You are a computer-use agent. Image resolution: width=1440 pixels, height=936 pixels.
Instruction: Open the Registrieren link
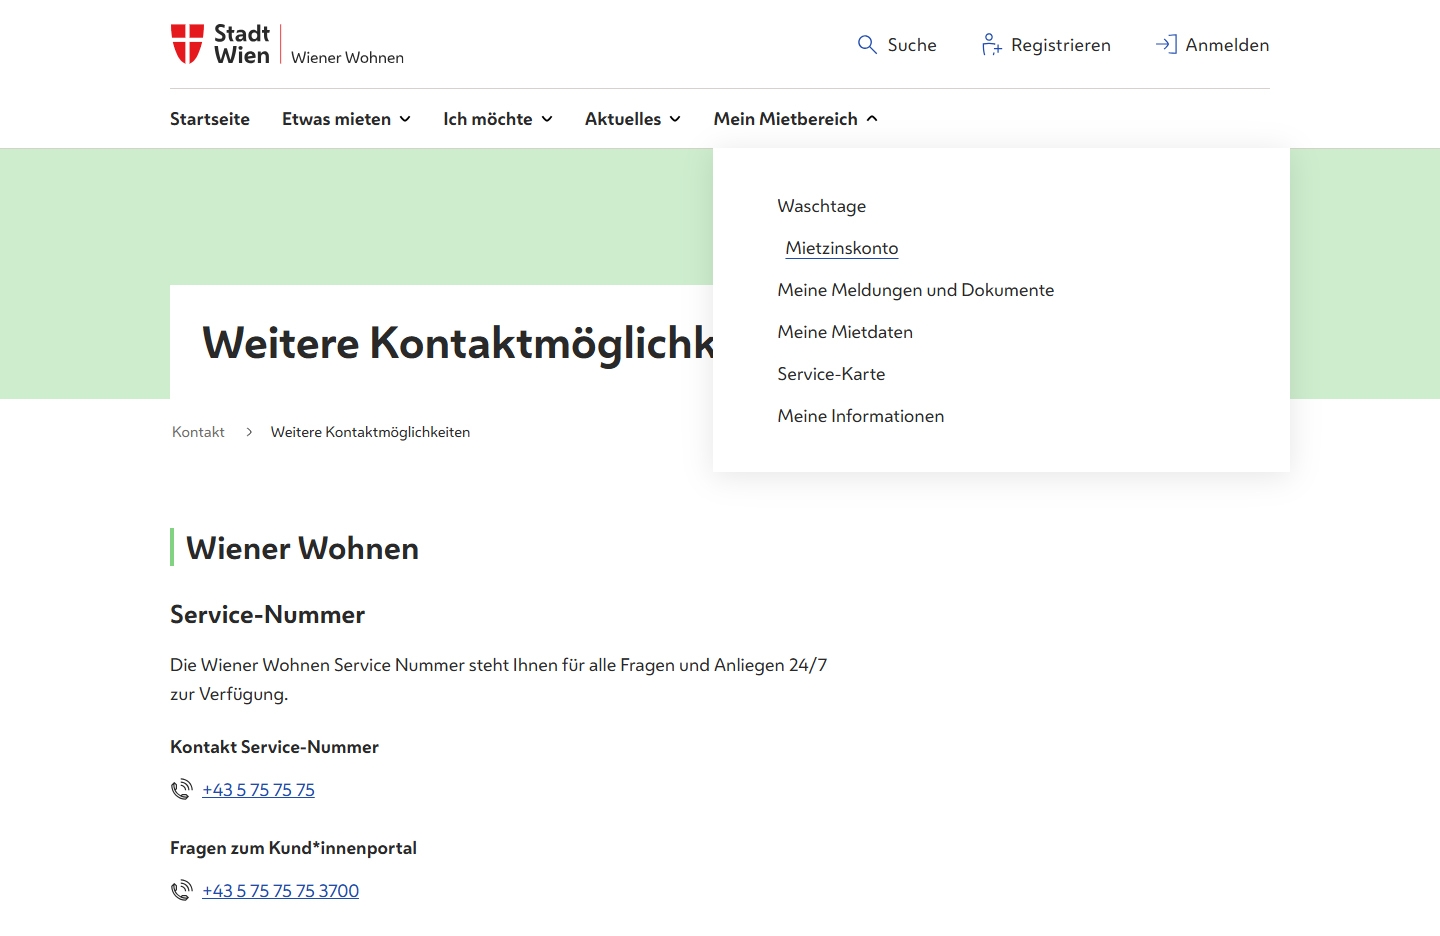(1046, 45)
